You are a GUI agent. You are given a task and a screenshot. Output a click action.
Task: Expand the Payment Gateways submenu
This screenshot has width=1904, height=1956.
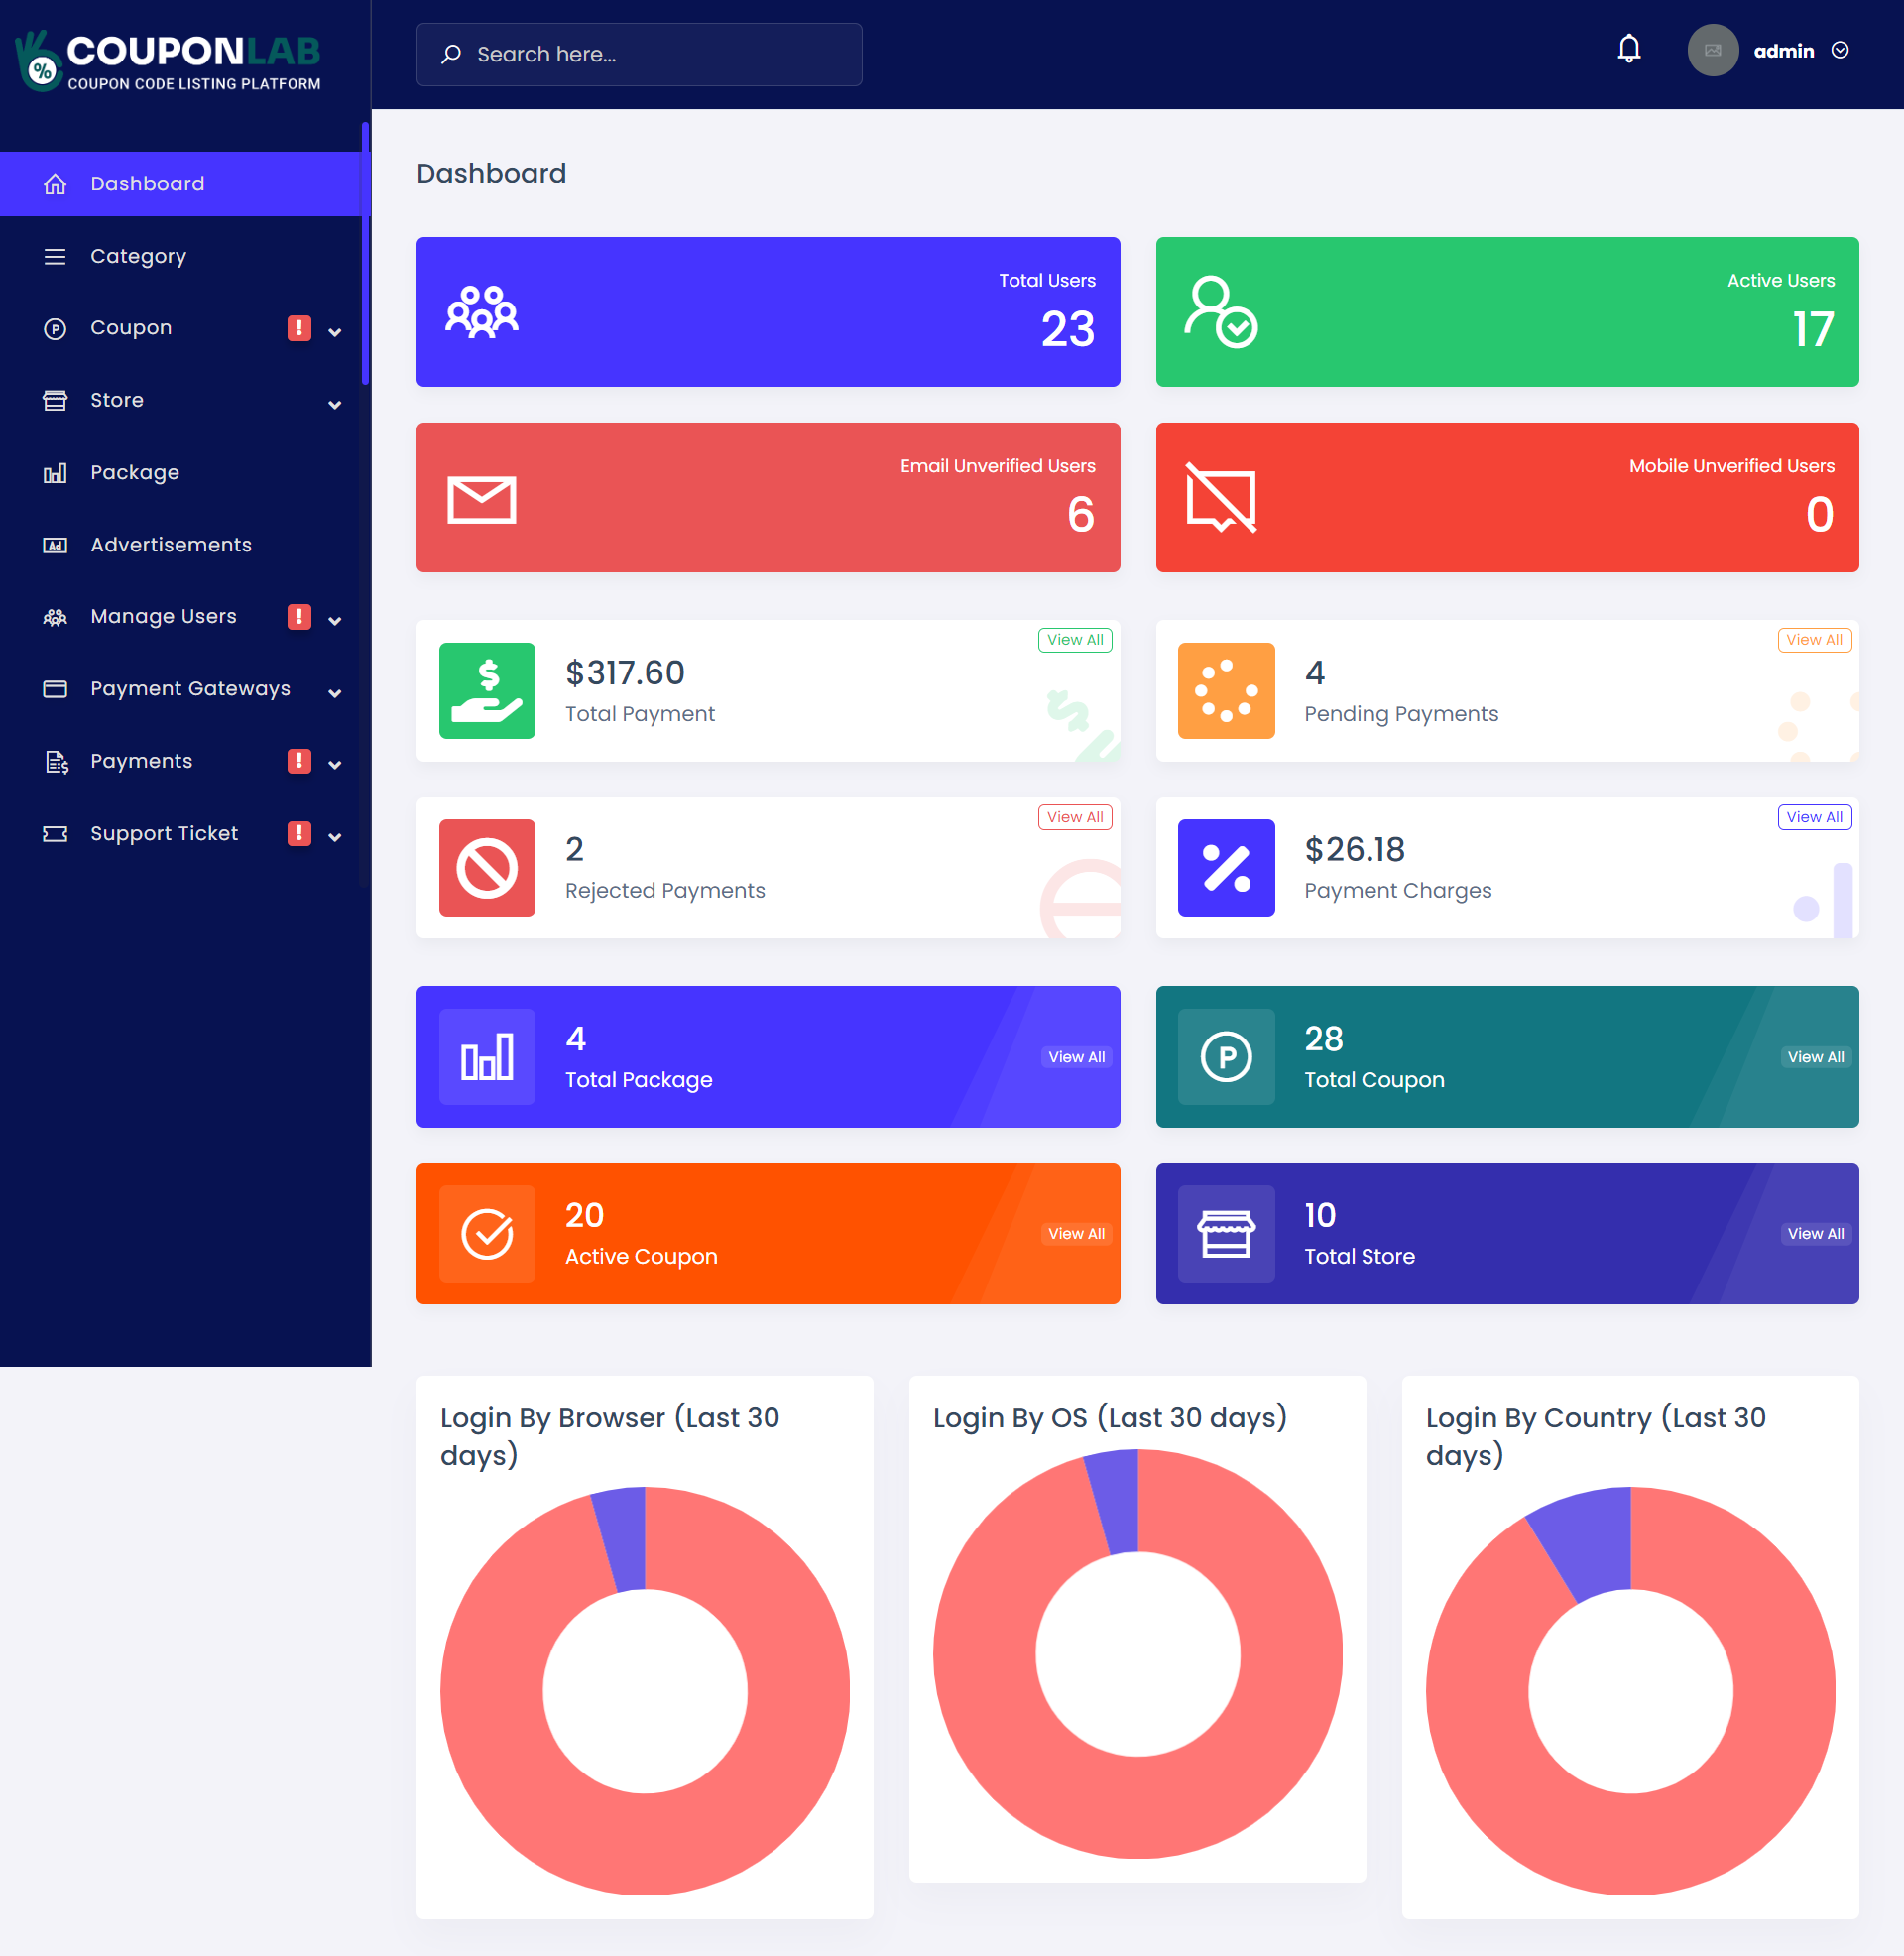[335, 691]
